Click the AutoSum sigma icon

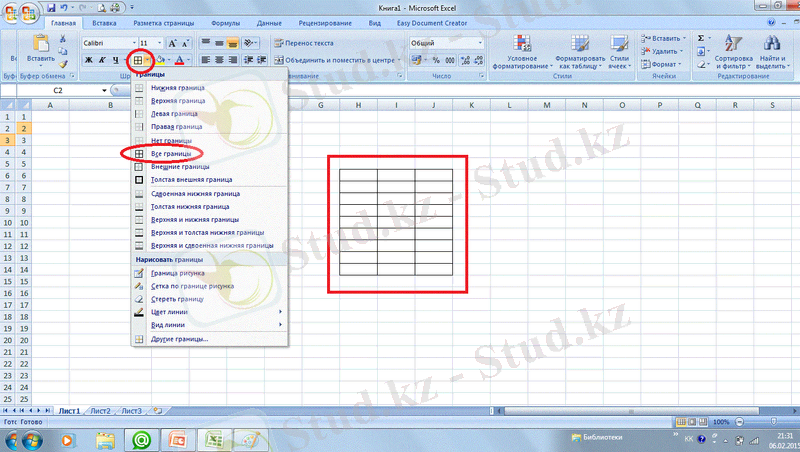pyautogui.click(x=701, y=38)
